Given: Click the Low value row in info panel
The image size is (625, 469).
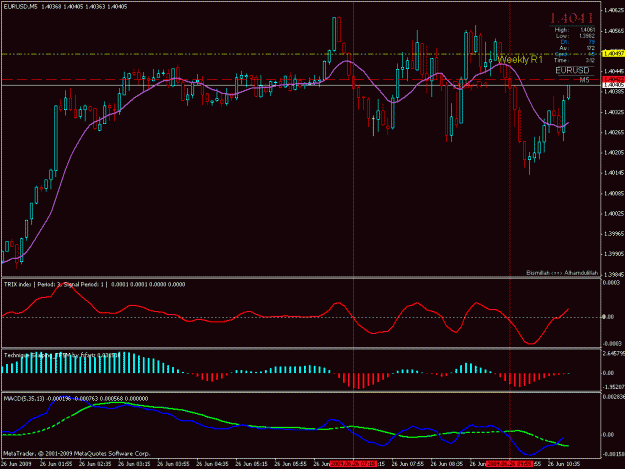Looking at the screenshot, I should (574, 36).
